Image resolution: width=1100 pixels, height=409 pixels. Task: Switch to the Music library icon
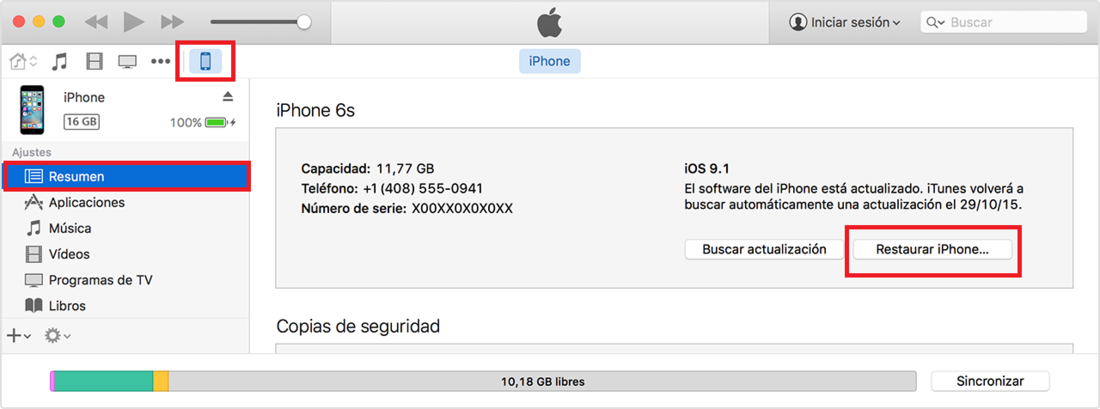click(60, 62)
